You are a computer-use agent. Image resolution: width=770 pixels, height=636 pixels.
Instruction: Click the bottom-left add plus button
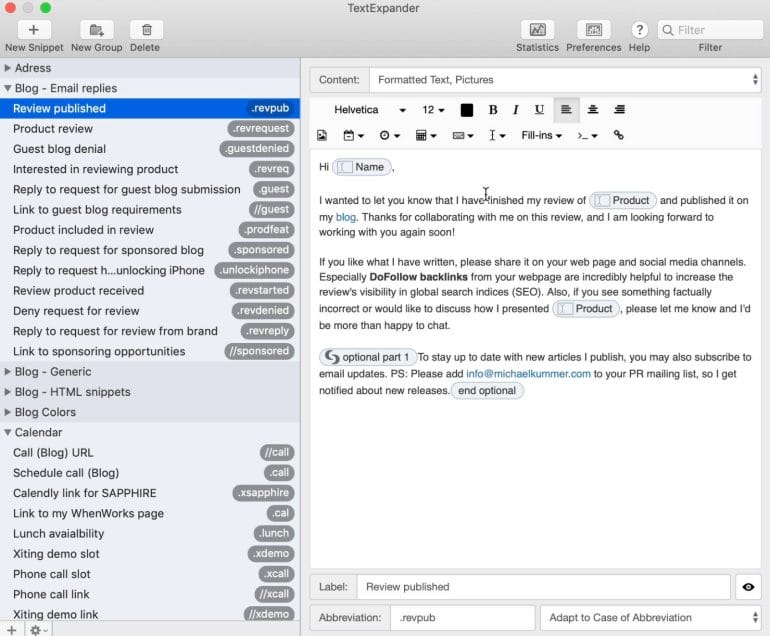click(12, 630)
